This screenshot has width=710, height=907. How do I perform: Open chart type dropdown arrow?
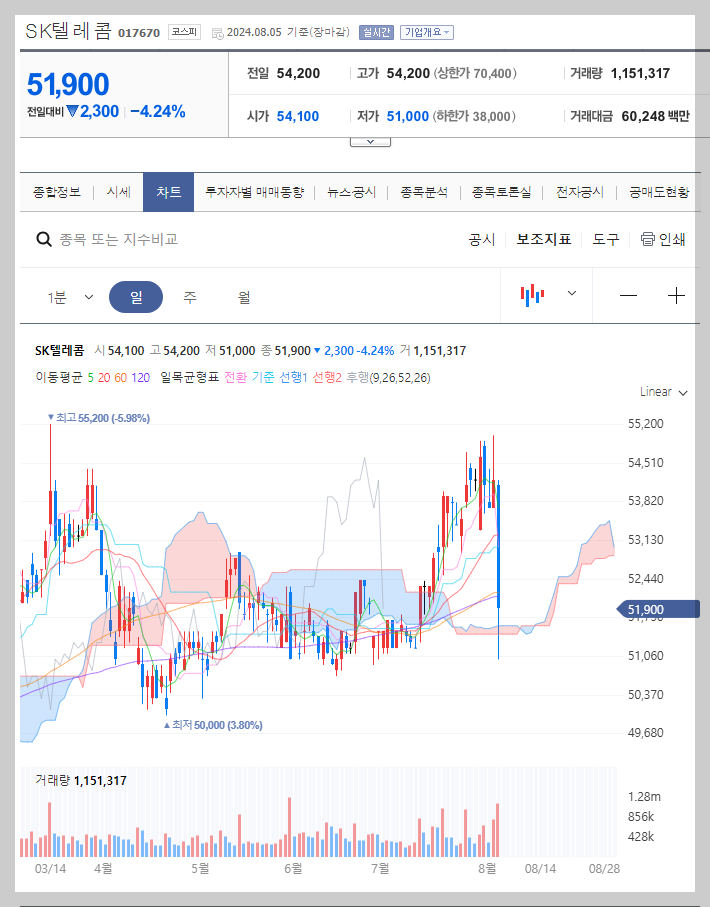point(572,293)
